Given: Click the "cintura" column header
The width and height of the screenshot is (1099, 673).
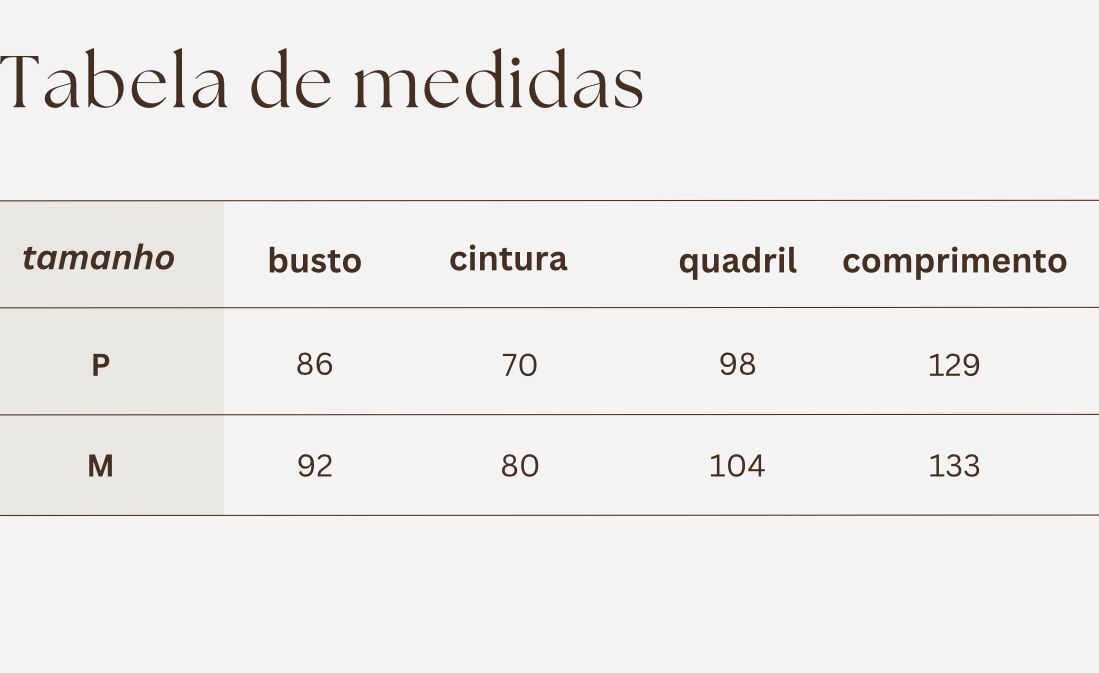Looking at the screenshot, I should (508, 259).
